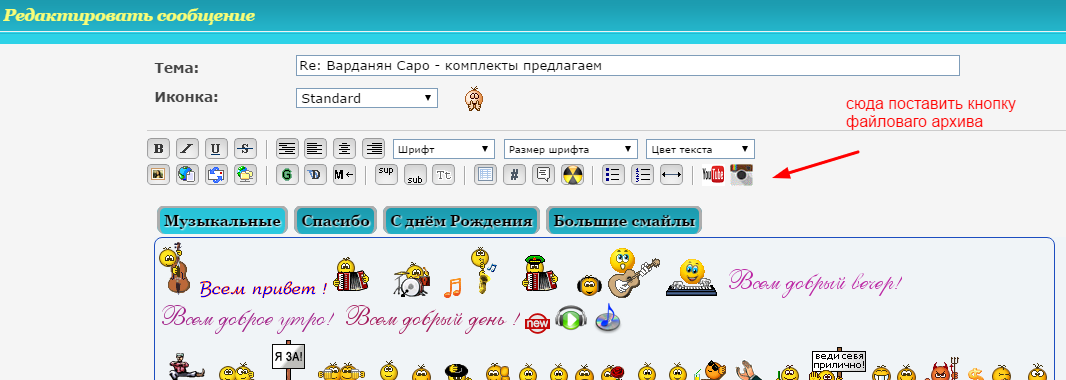Screen dimensions: 1066x380
Task: Open the С днём Рождения tab
Action: [462, 221]
